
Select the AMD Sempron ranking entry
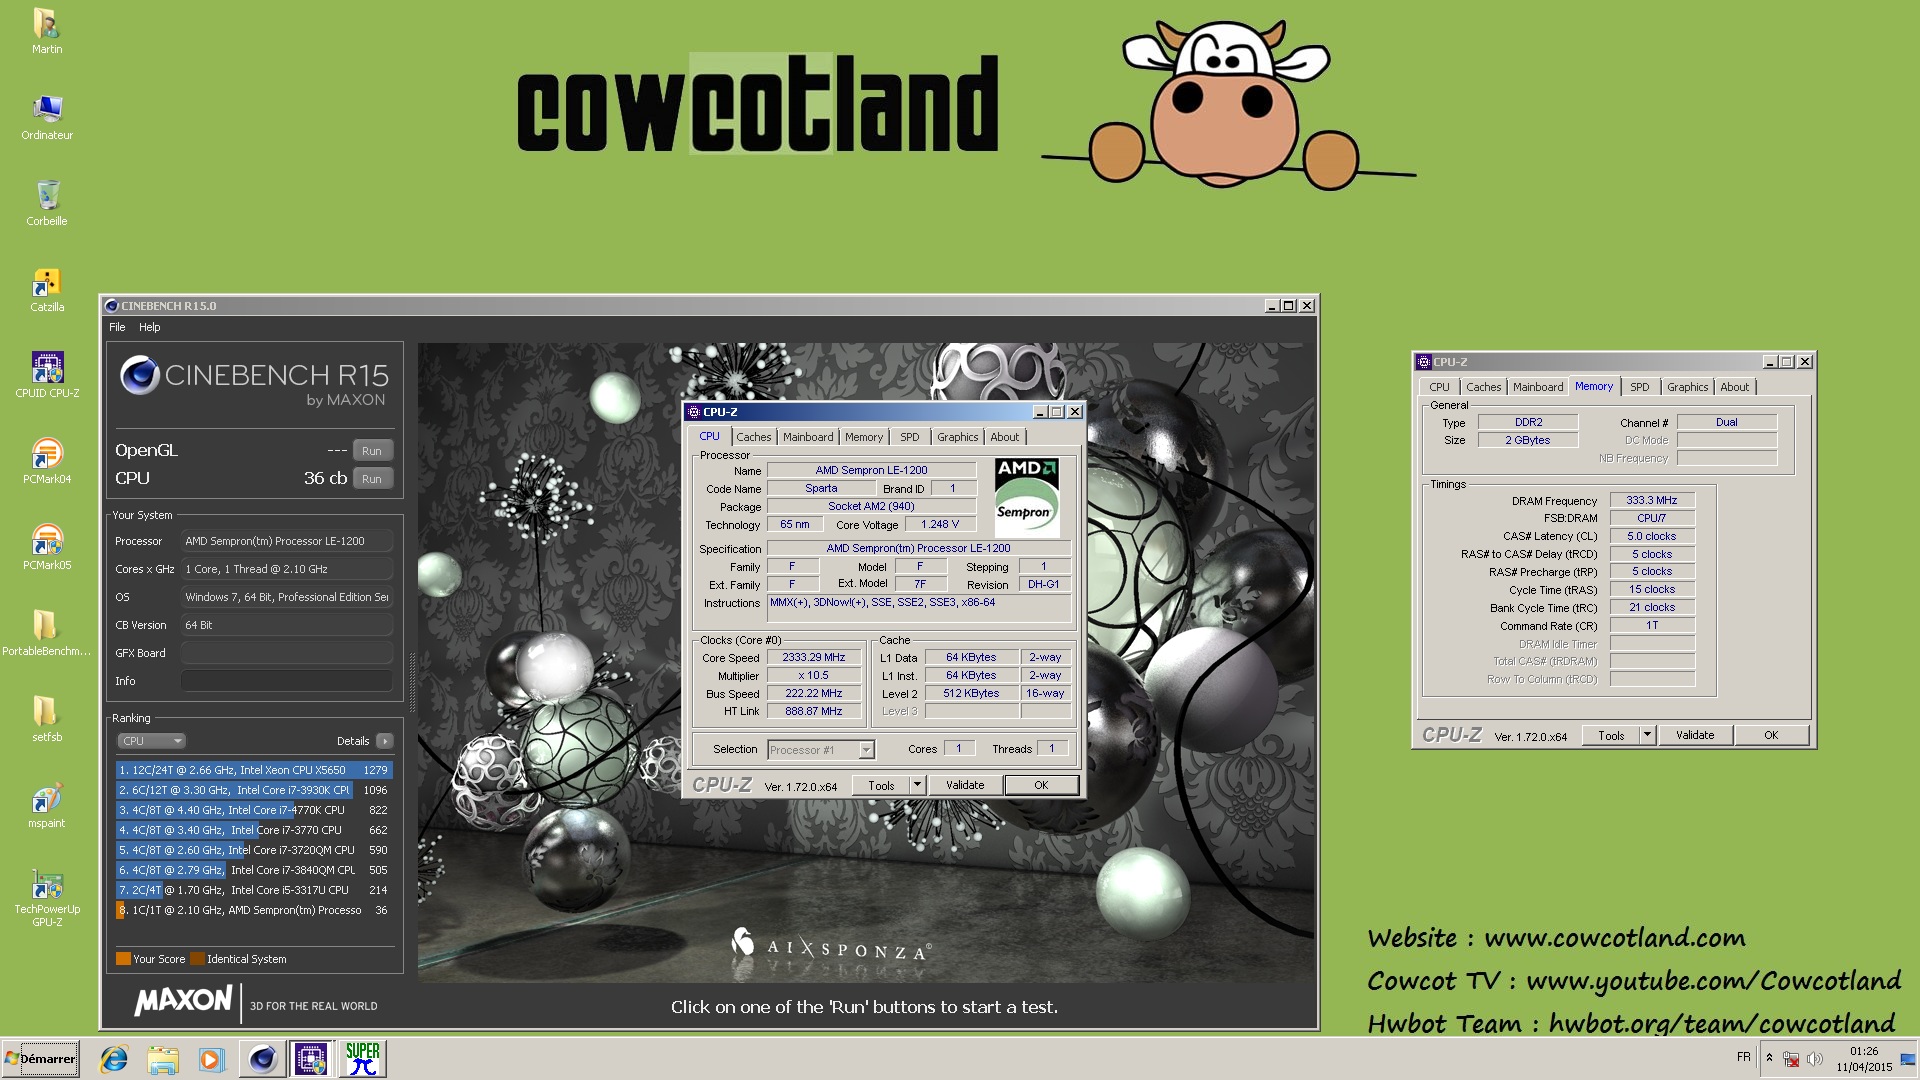(254, 910)
